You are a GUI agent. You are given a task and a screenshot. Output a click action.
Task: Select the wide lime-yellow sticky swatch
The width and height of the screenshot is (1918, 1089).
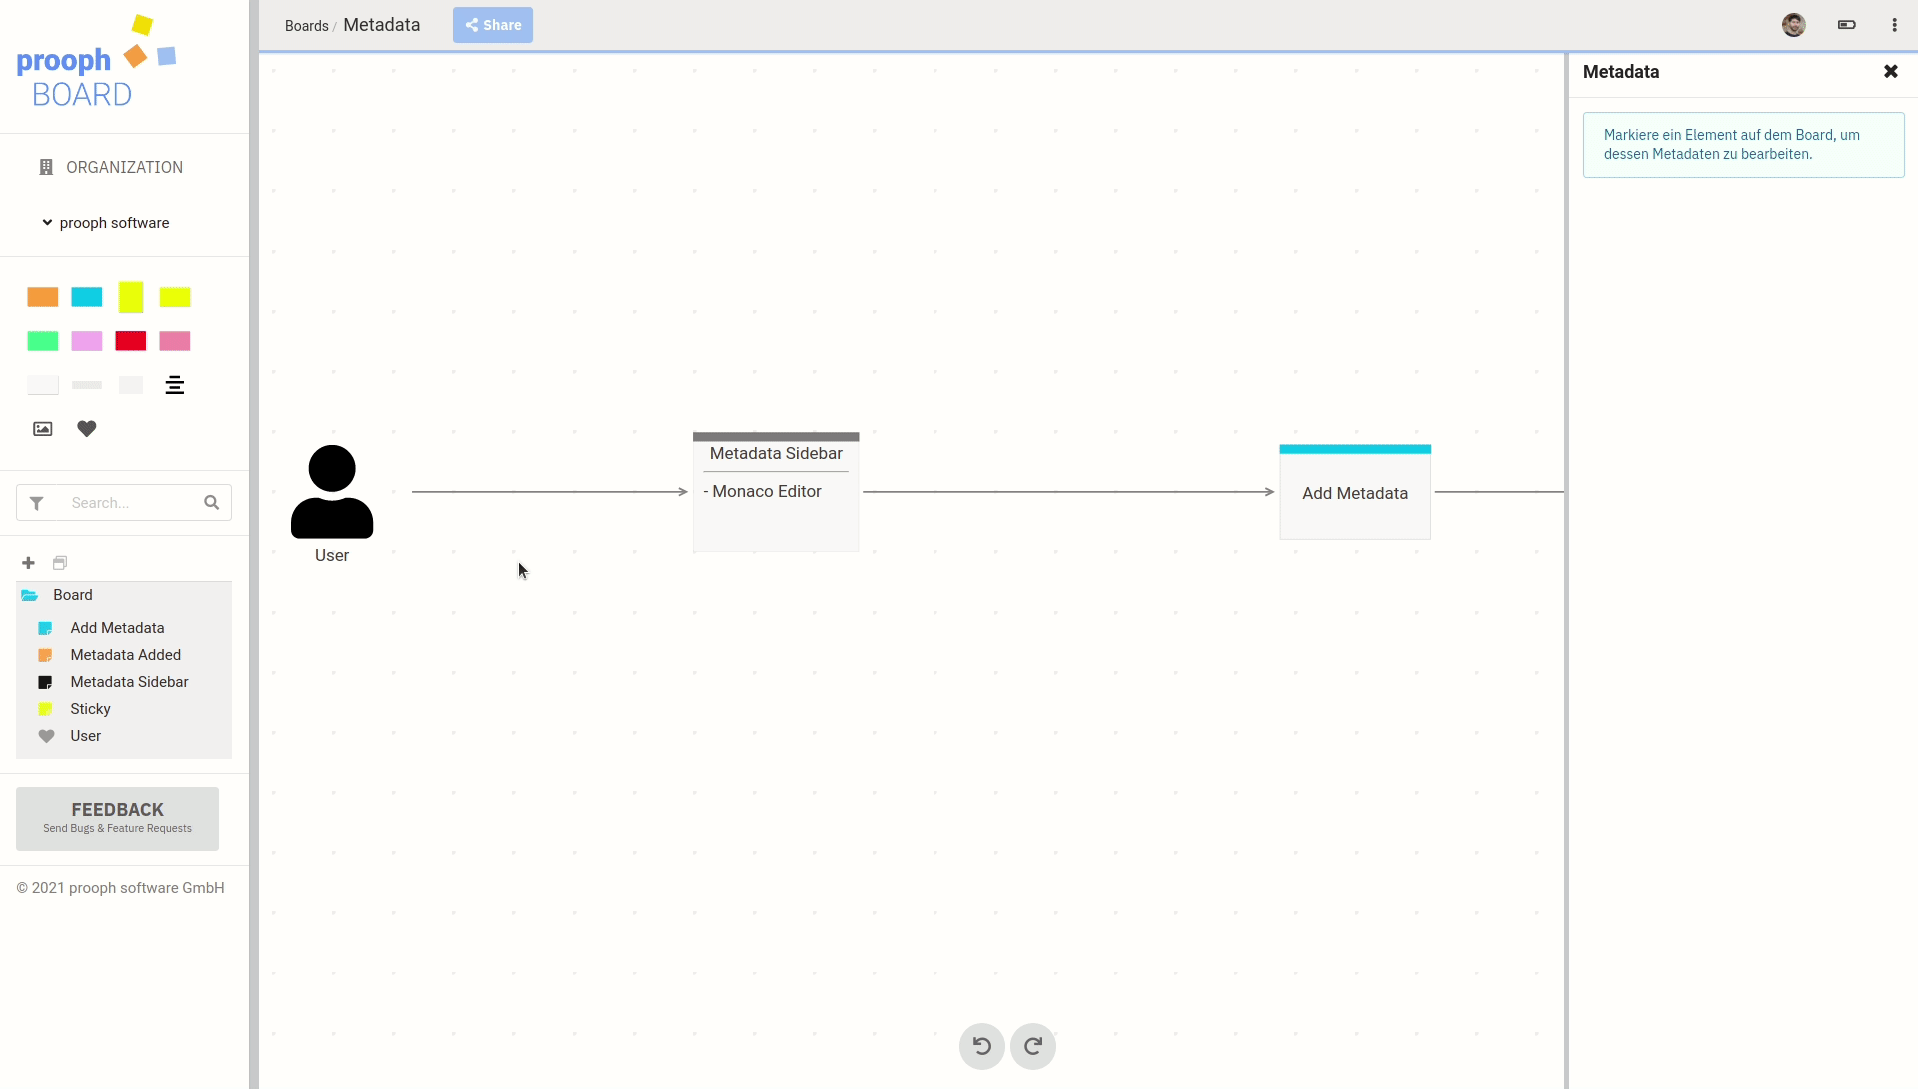coord(175,297)
